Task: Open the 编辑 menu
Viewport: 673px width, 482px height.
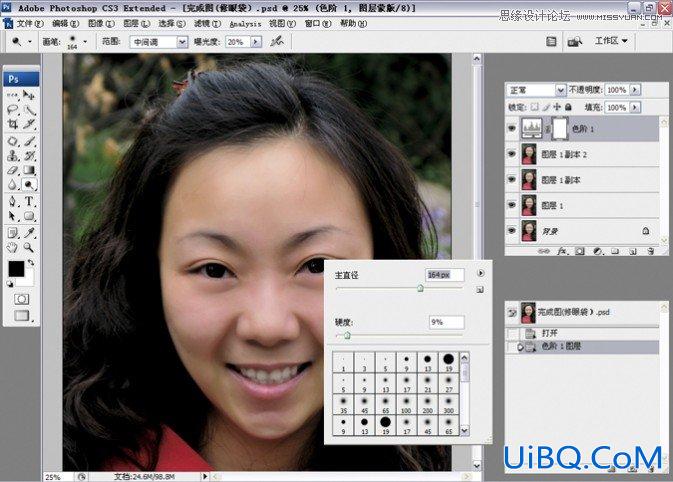Action: click(66, 24)
